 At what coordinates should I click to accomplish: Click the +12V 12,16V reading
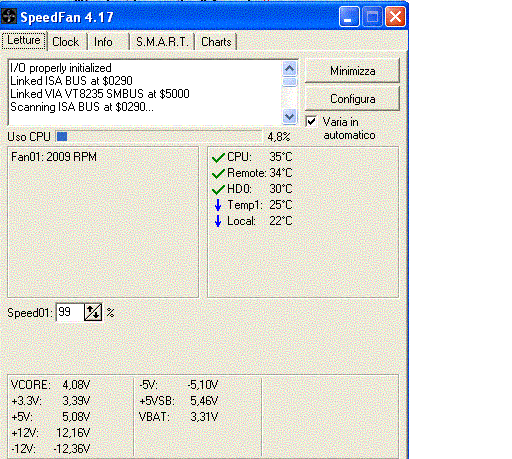50,433
